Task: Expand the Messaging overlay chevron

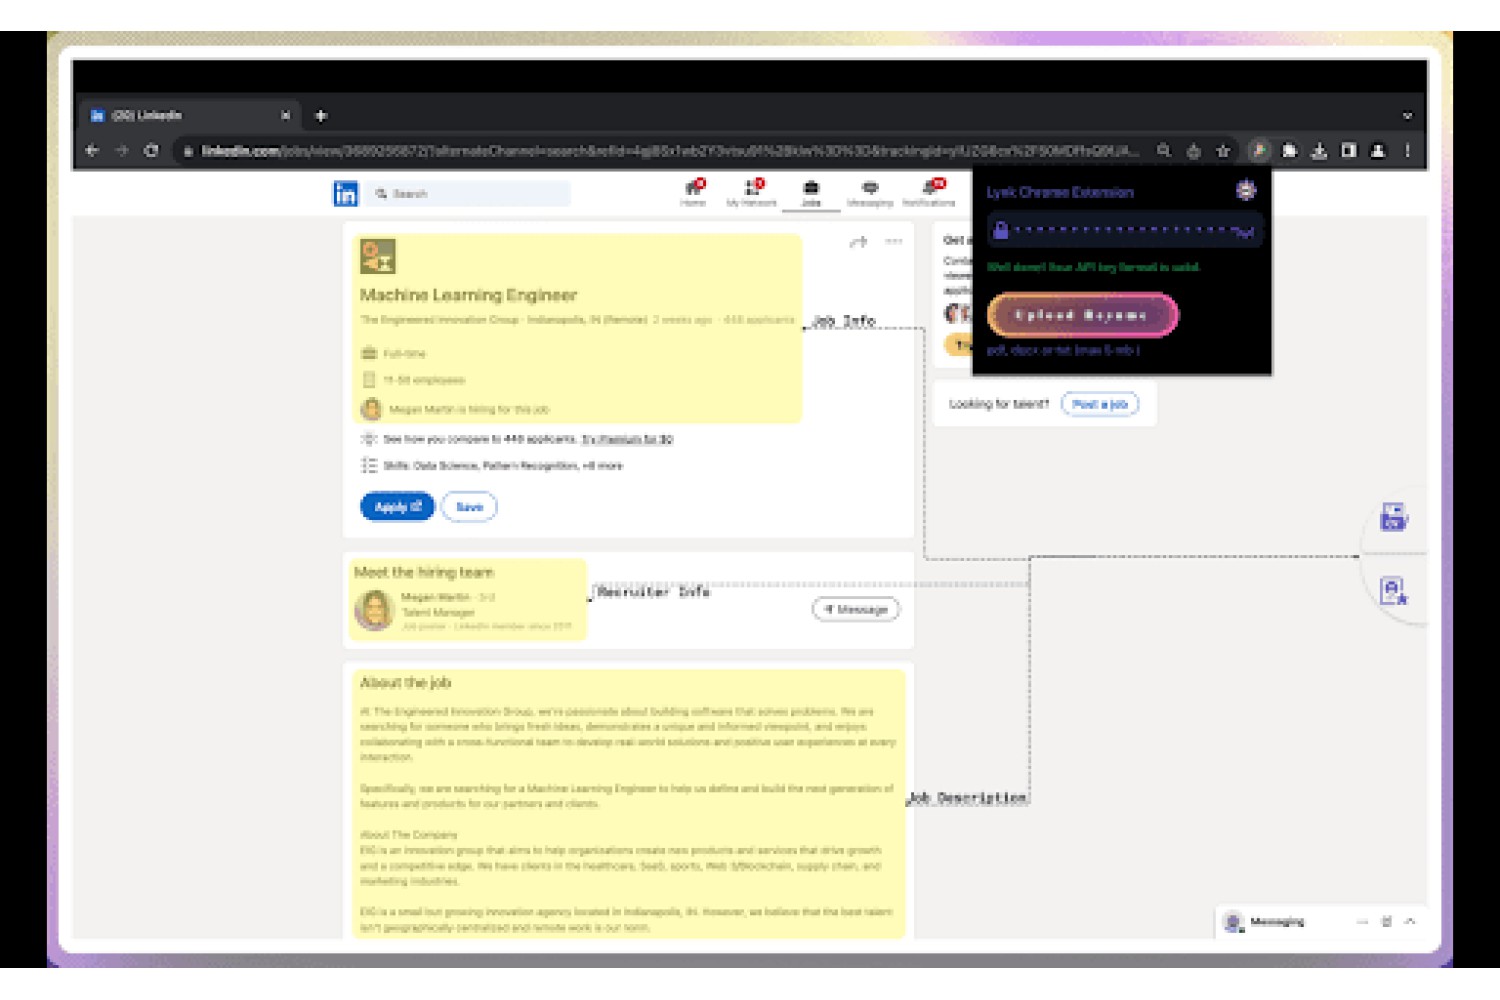Action: (1410, 922)
